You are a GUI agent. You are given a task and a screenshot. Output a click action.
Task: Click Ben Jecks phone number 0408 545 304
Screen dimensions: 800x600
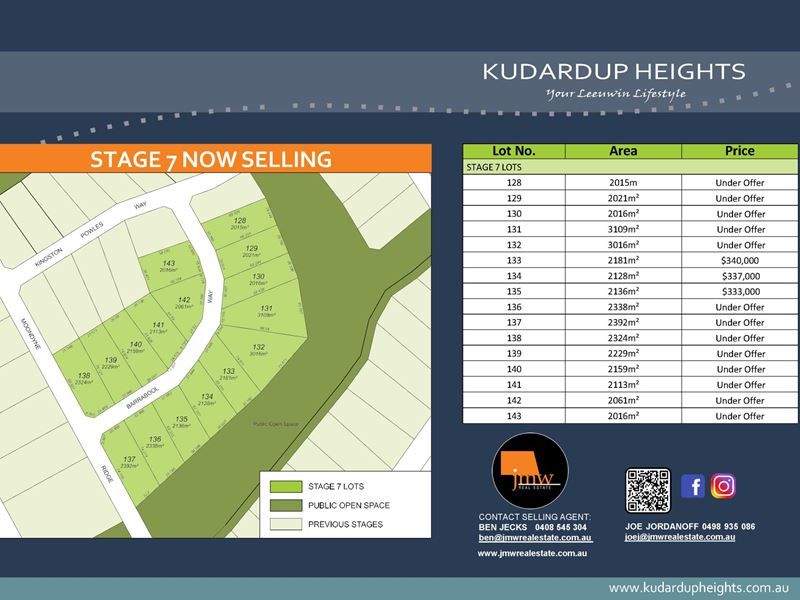(561, 528)
